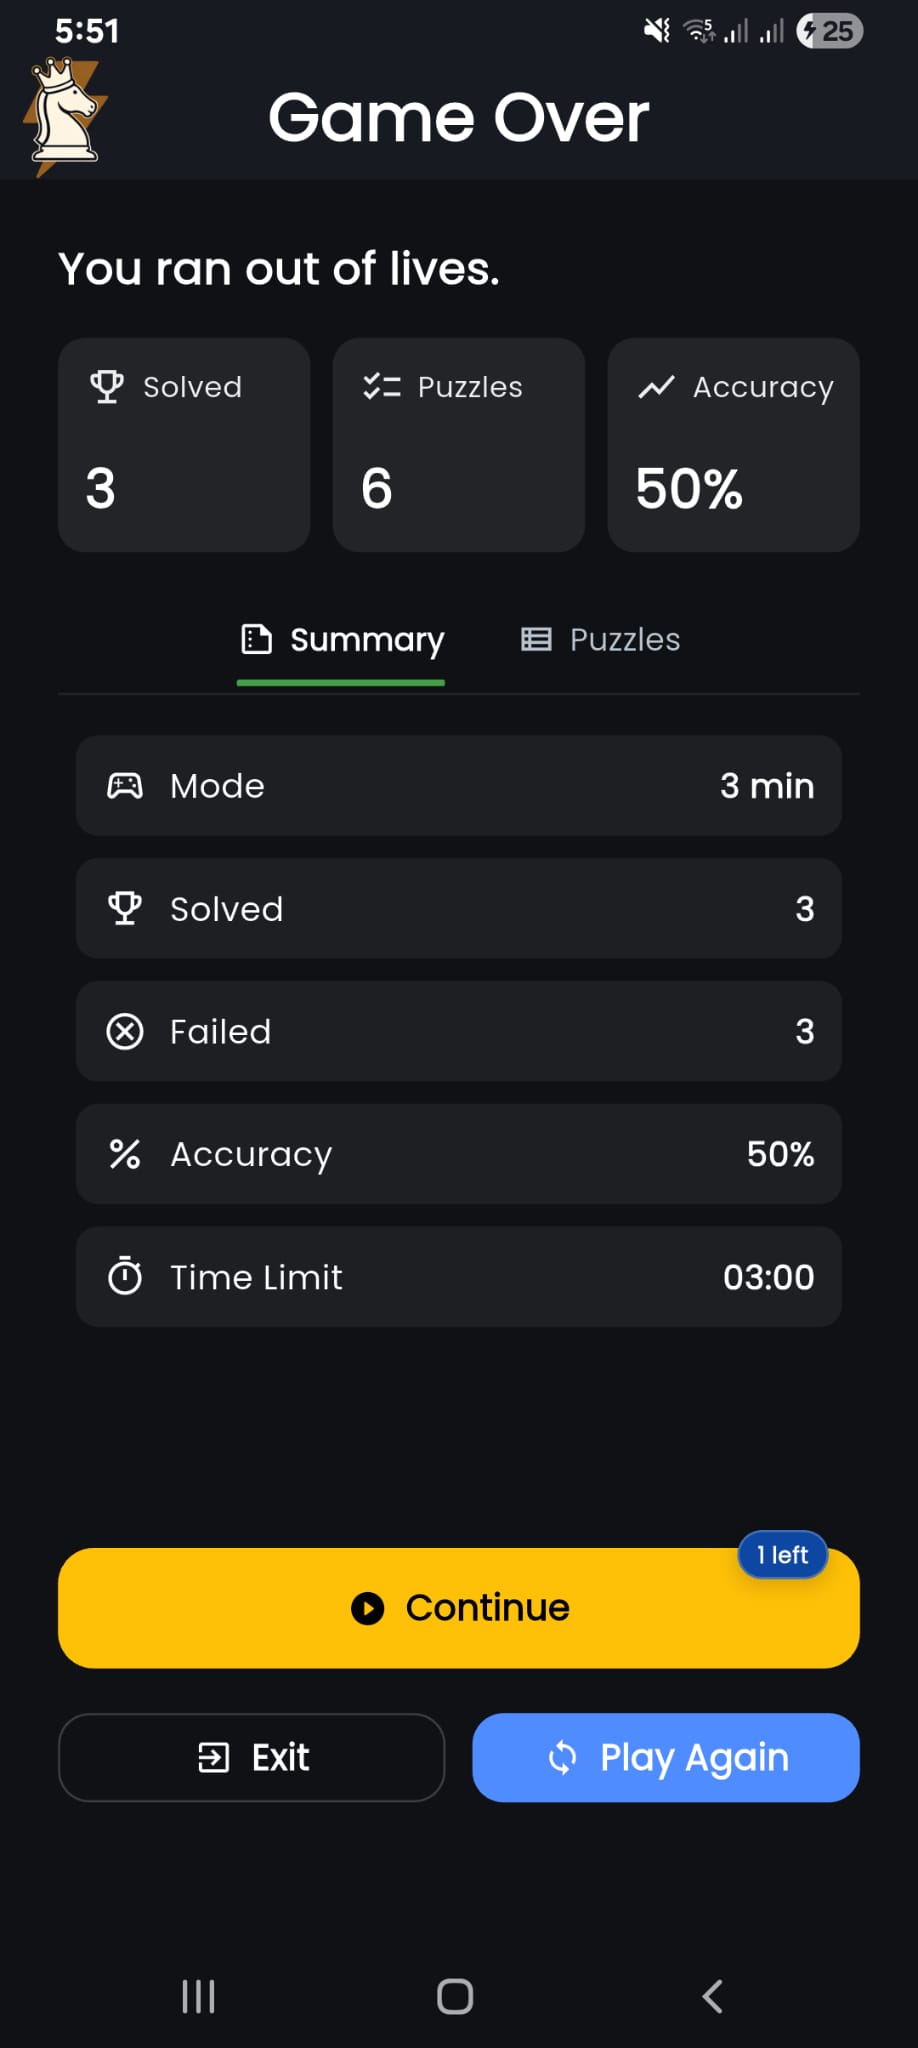Tap the stopwatch icon in Time Limit row

pyautogui.click(x=125, y=1277)
